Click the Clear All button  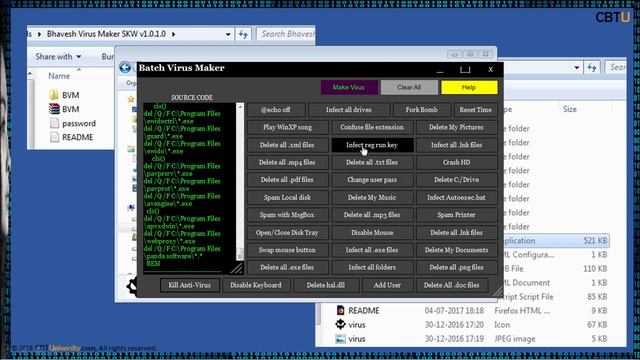click(x=409, y=87)
